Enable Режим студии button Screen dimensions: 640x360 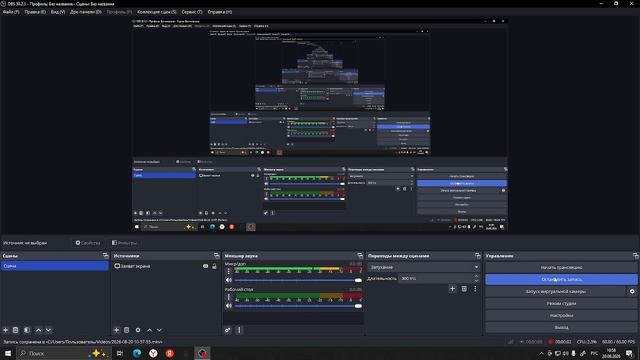pyautogui.click(x=561, y=303)
